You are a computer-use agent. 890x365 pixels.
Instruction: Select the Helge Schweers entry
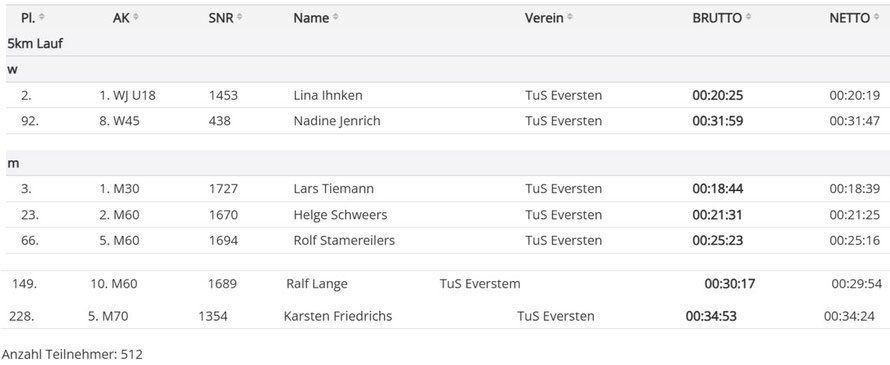click(448, 215)
